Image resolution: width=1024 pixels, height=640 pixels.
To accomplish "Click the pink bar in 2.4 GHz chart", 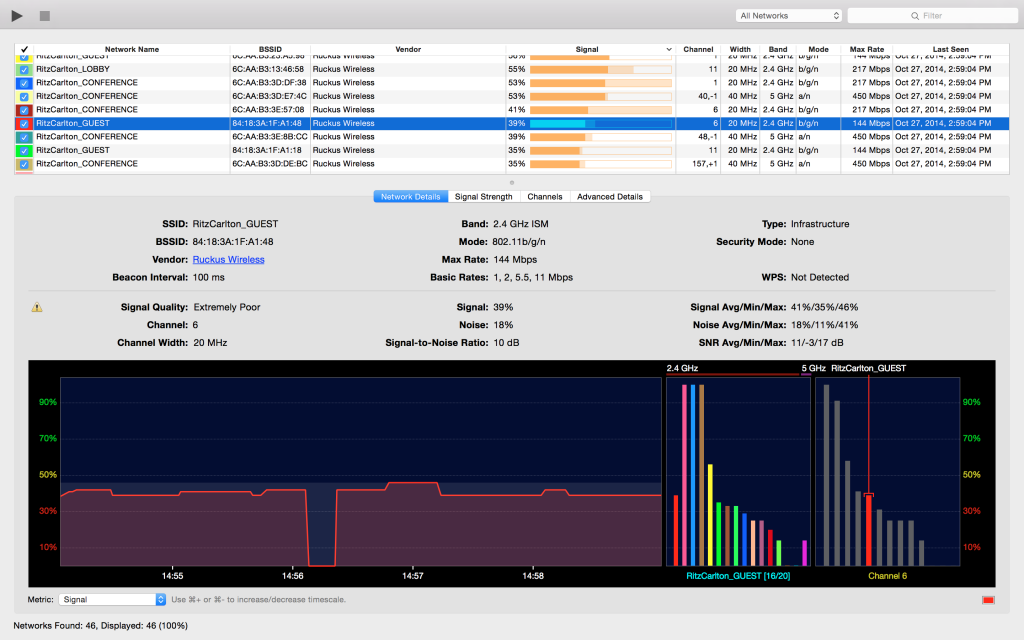I will point(684,475).
